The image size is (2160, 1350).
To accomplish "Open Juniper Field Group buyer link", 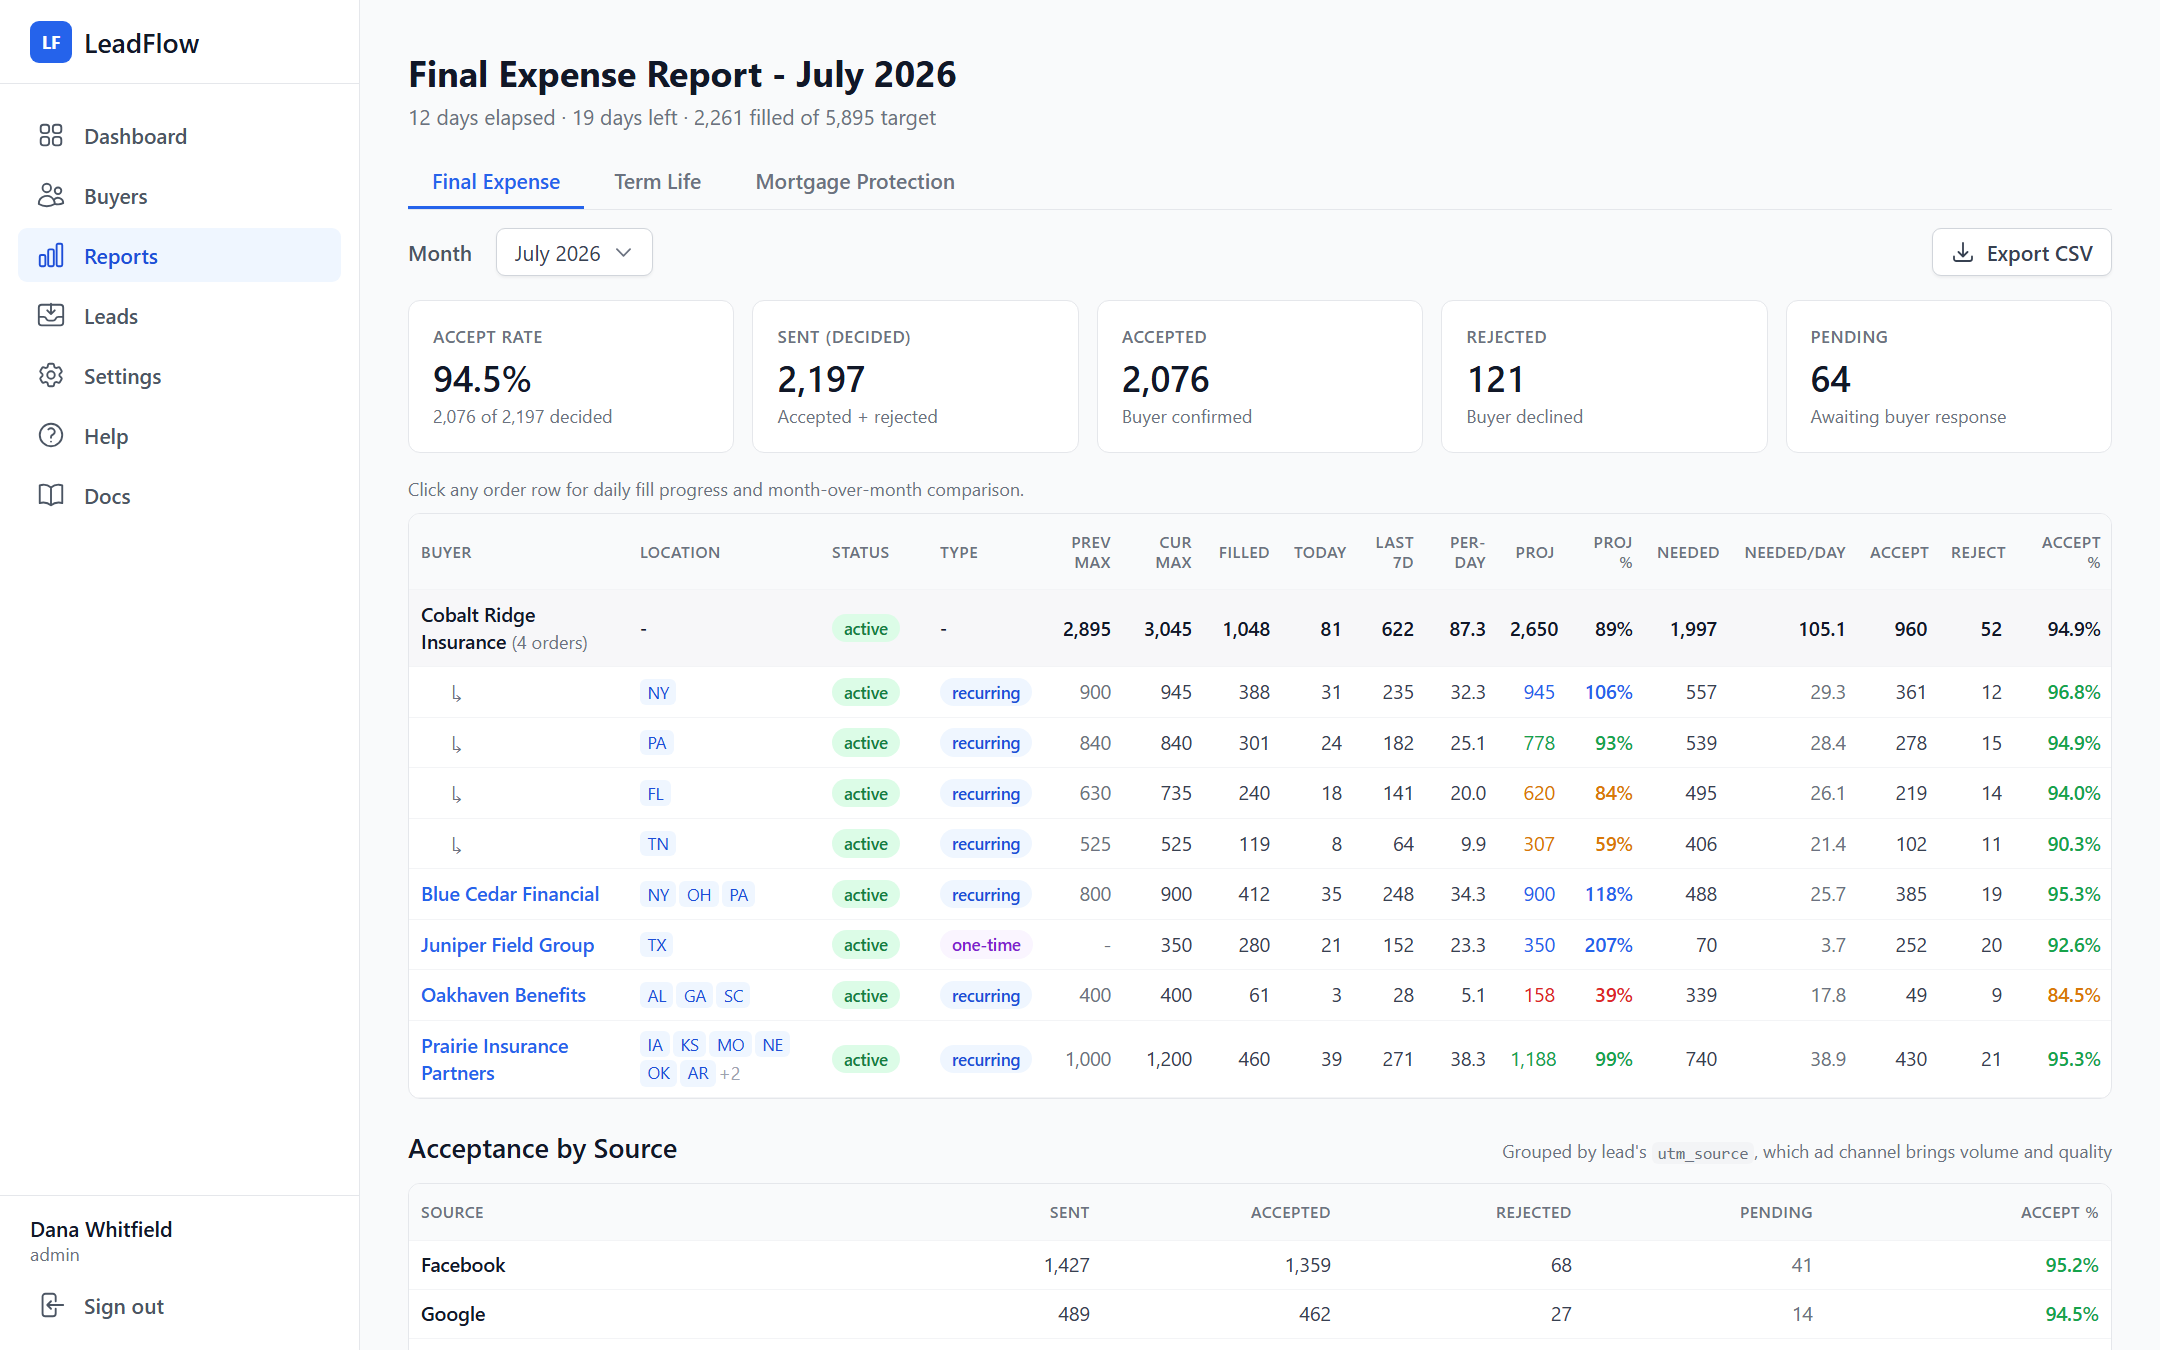I will coord(507,945).
